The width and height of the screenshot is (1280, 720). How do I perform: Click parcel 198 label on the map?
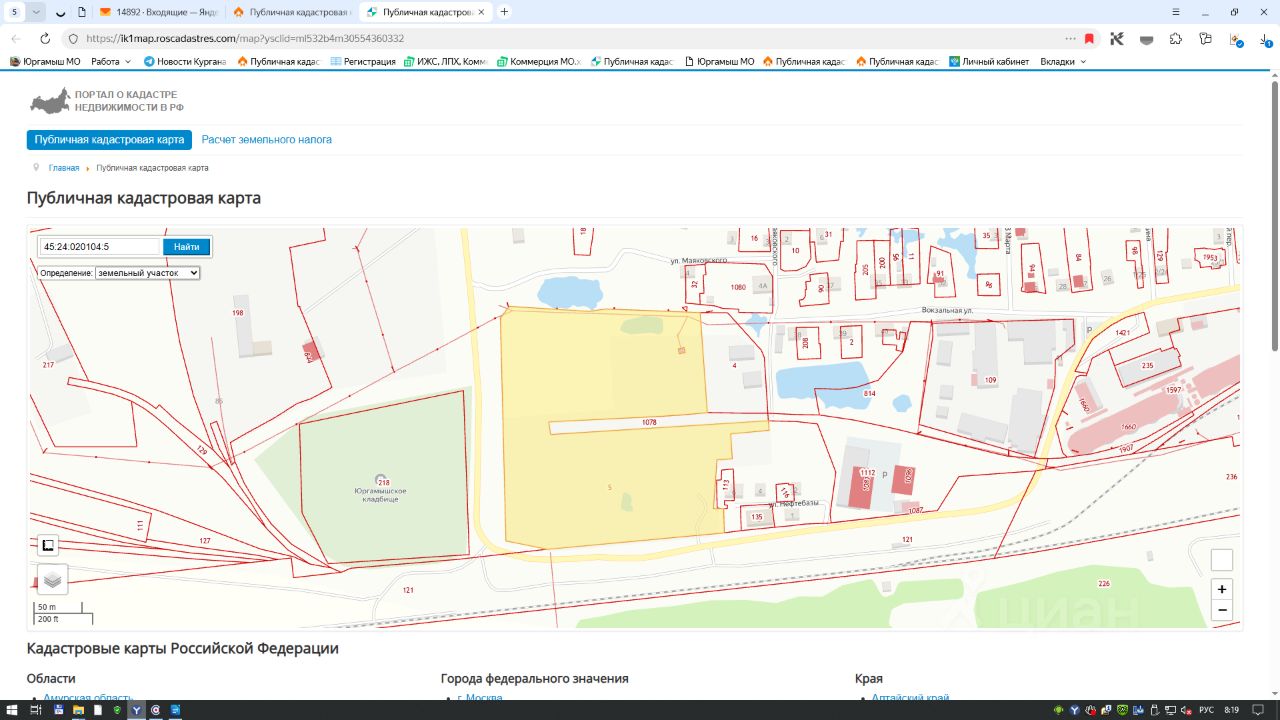tap(237, 313)
